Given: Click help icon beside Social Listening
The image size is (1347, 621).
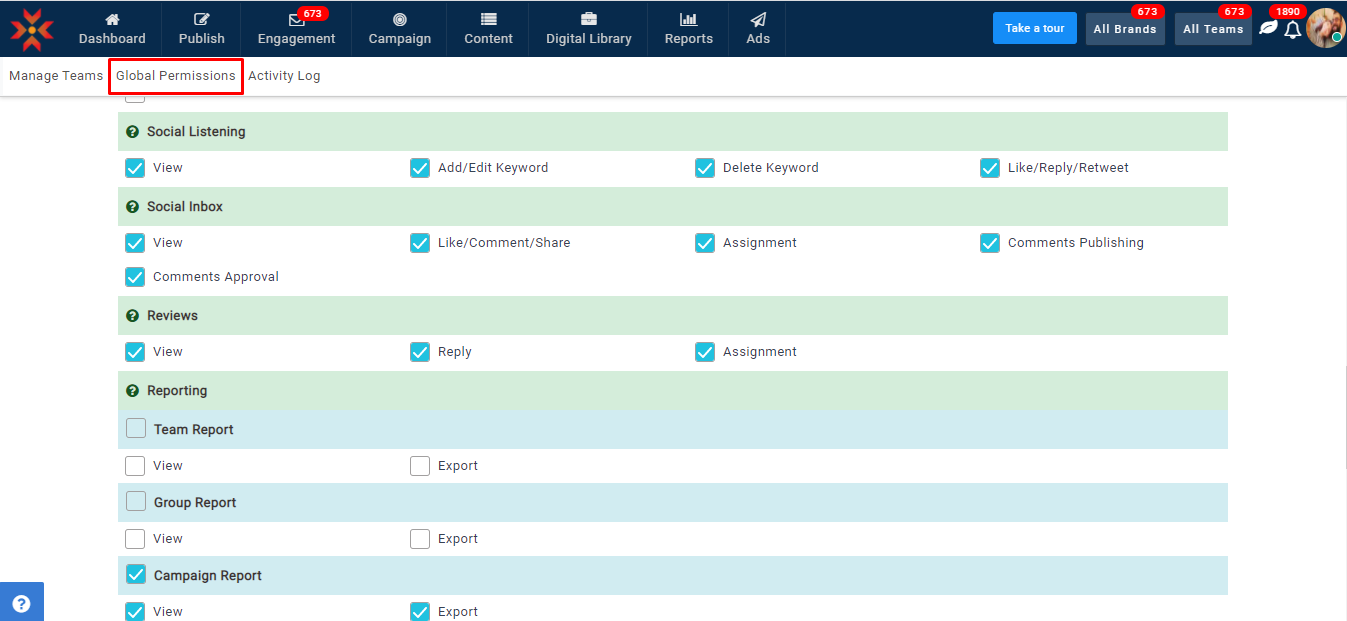Looking at the screenshot, I should pyautogui.click(x=132, y=132).
